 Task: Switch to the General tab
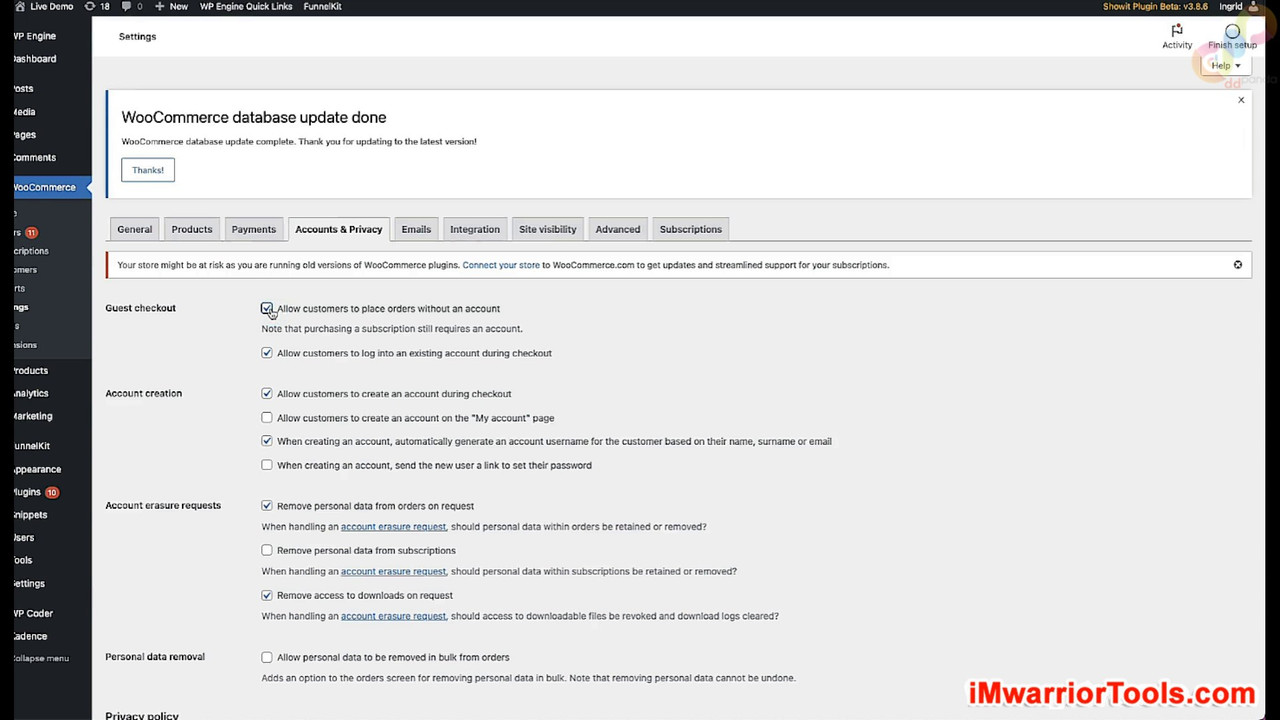pos(134,229)
